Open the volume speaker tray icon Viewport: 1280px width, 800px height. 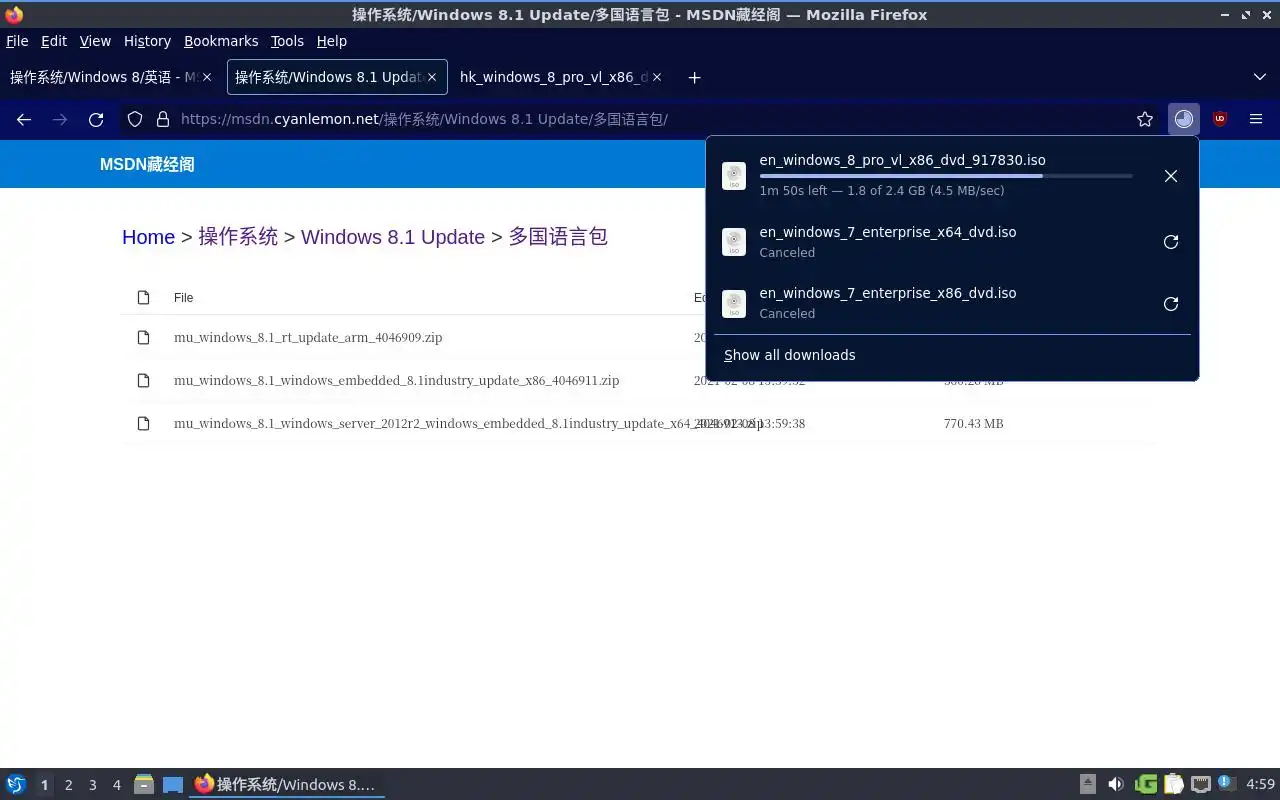coord(1116,785)
